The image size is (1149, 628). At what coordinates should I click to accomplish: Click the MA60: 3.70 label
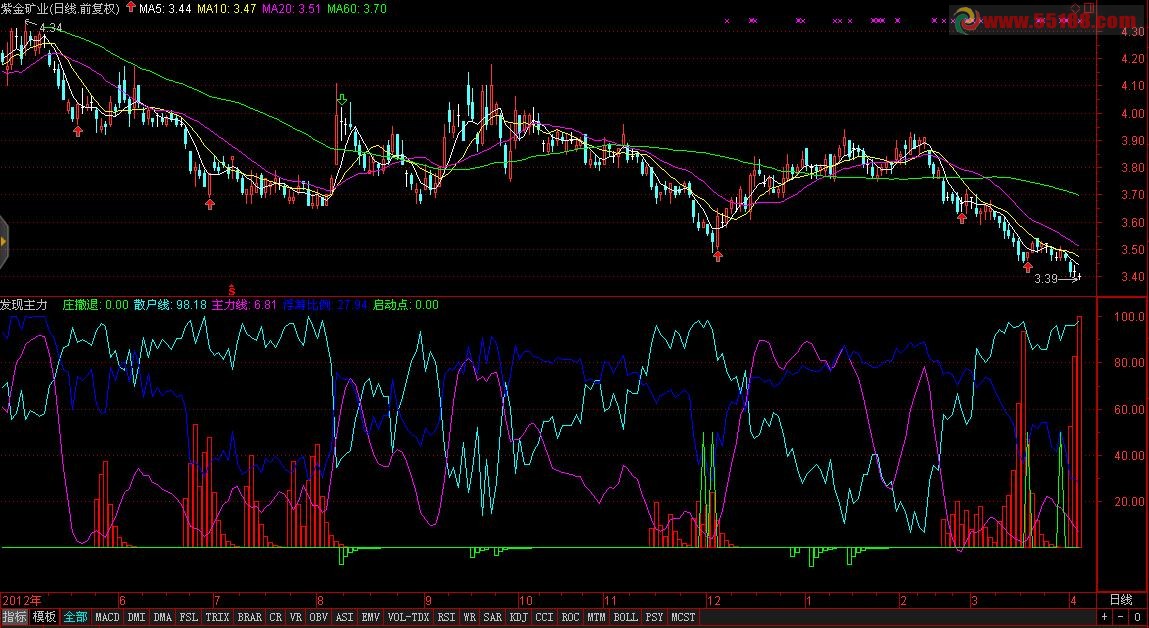point(356,9)
